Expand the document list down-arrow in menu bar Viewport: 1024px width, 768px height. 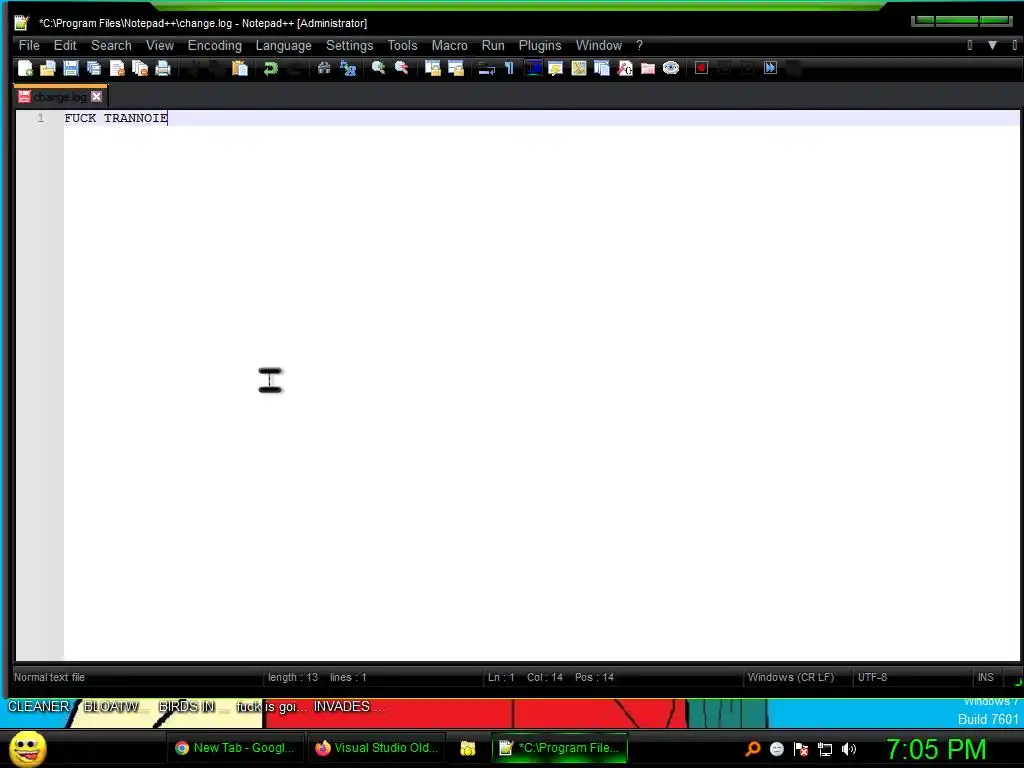992,45
